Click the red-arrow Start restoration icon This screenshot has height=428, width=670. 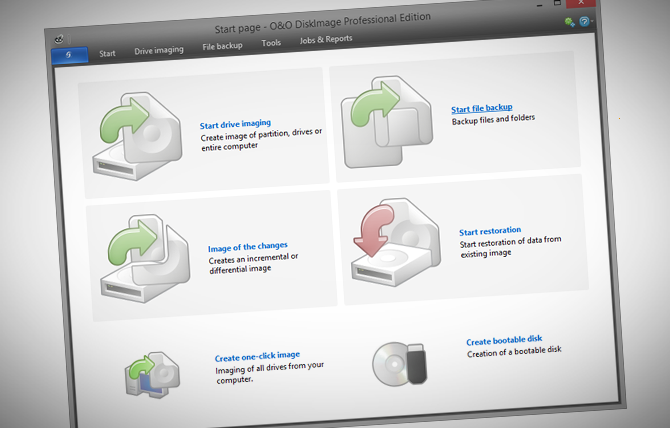click(397, 242)
